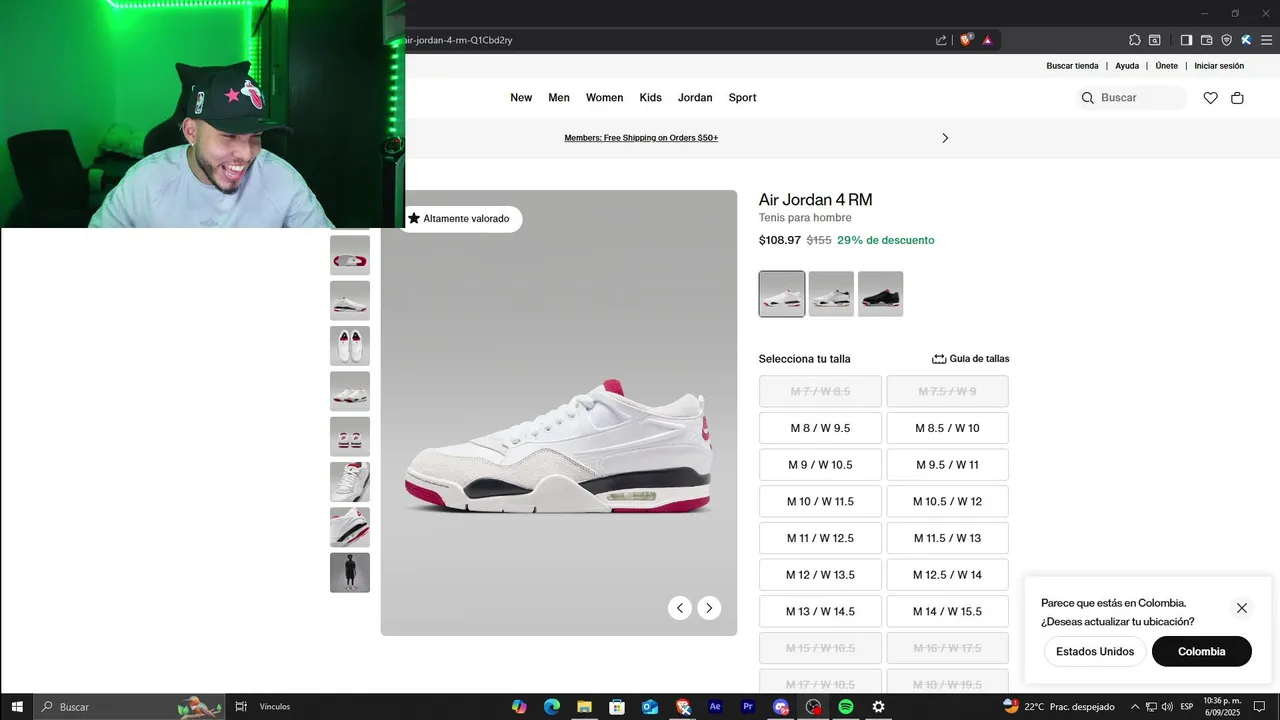The image size is (1280, 720).
Task: Open Microsoft Store from taskbar
Action: 617,707
